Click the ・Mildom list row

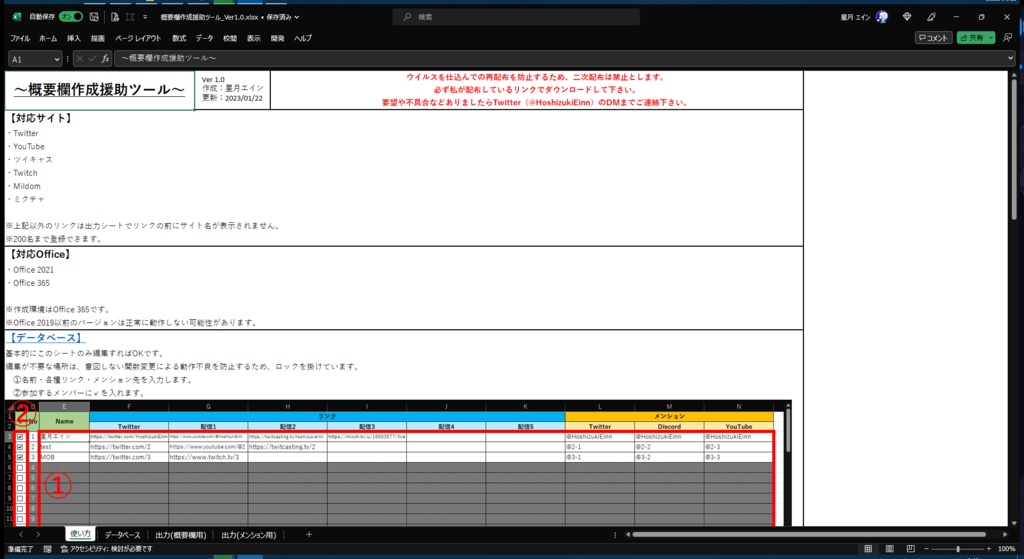[x=24, y=186]
